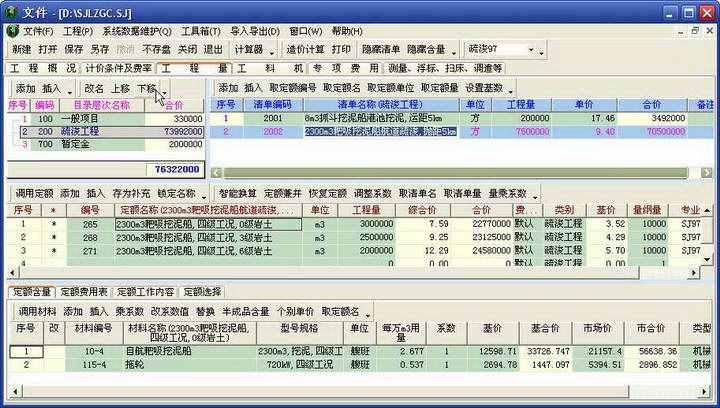
Task: Select material row 拖轮
Action: coord(360,365)
